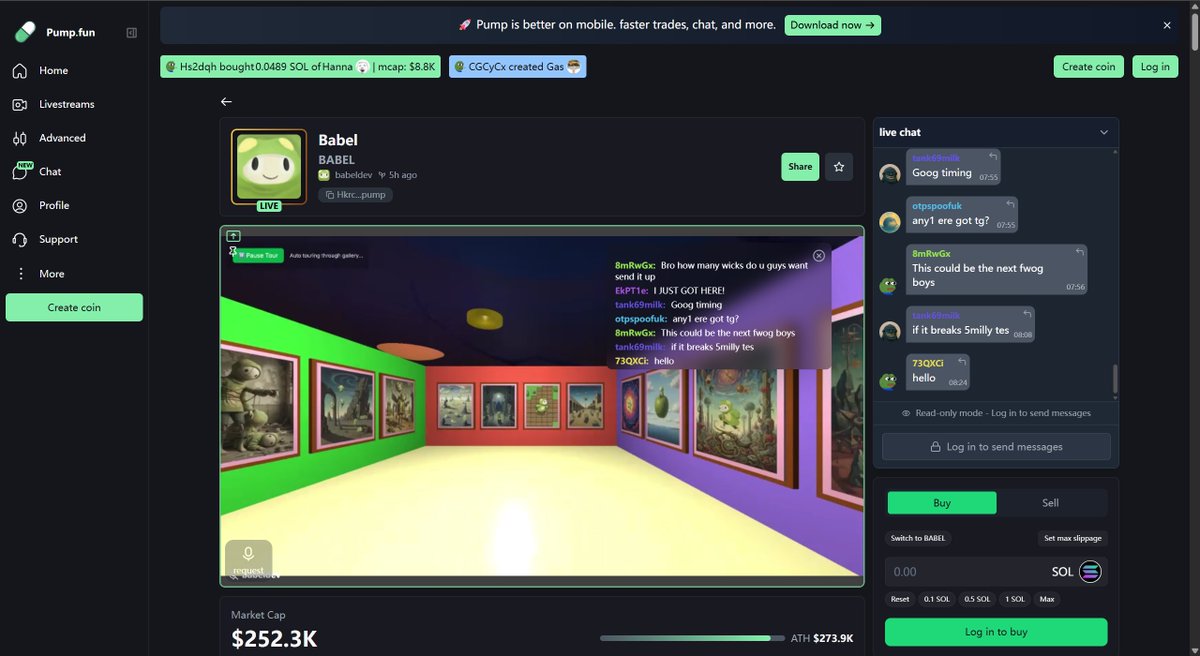1200x656 pixels.
Task: Click 8mRwGx username in live chat
Action: pyautogui.click(x=931, y=254)
